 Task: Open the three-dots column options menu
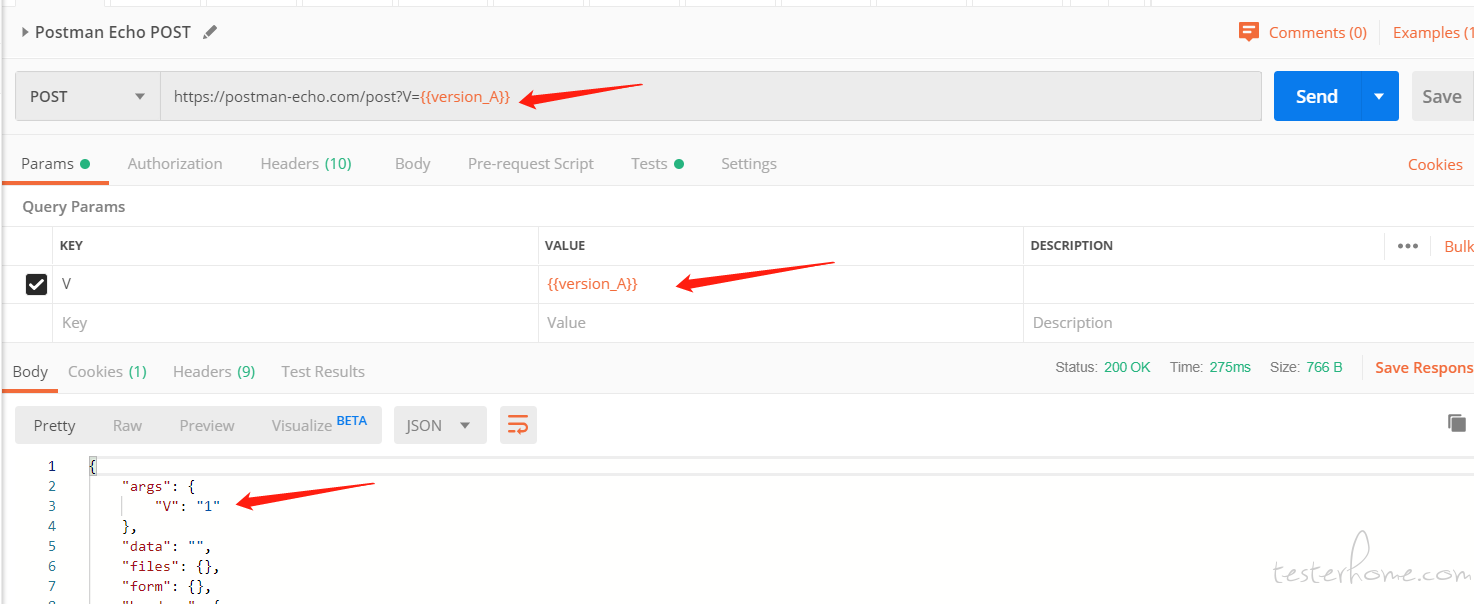pyautogui.click(x=1408, y=246)
